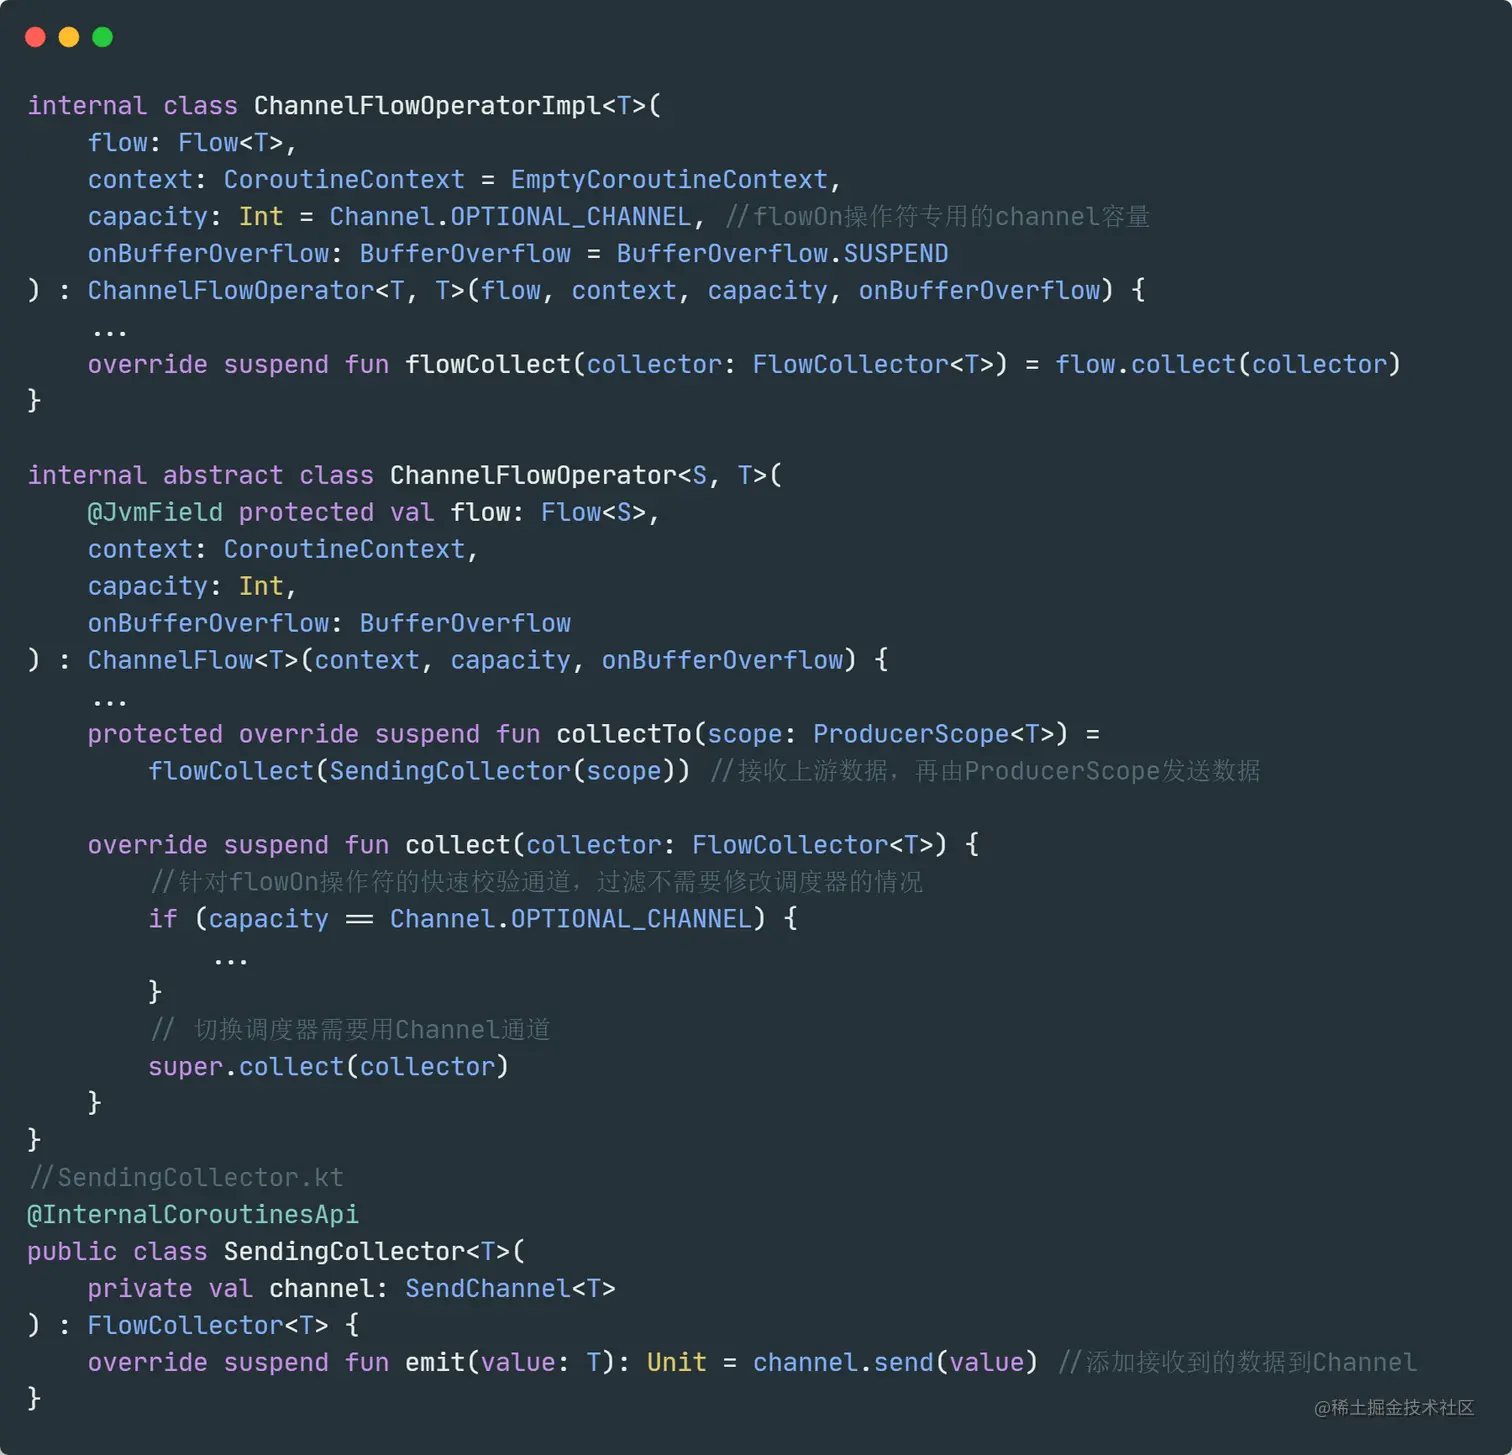
Task: Click the "if (capacity == Channel.OPTIONAL_CHANNEL)" condition
Action: click(457, 920)
